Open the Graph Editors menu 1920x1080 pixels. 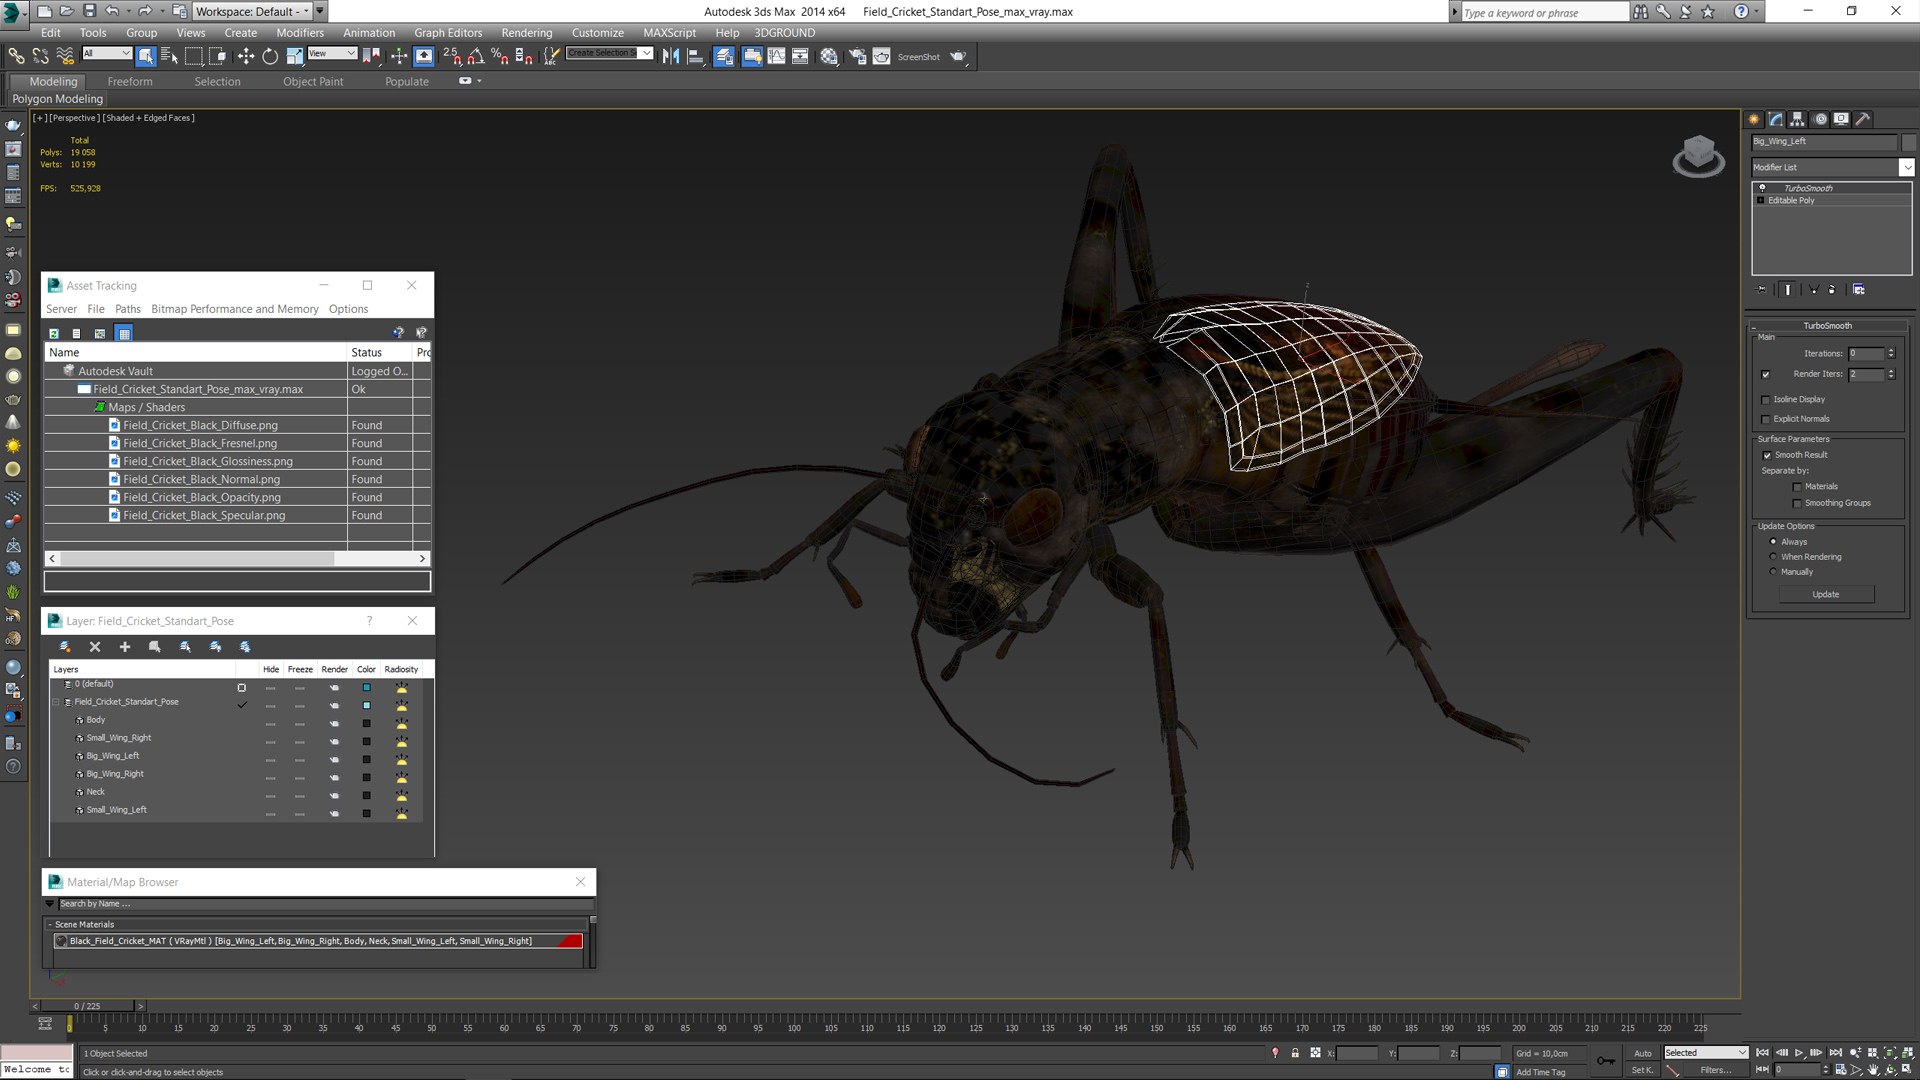448,33
